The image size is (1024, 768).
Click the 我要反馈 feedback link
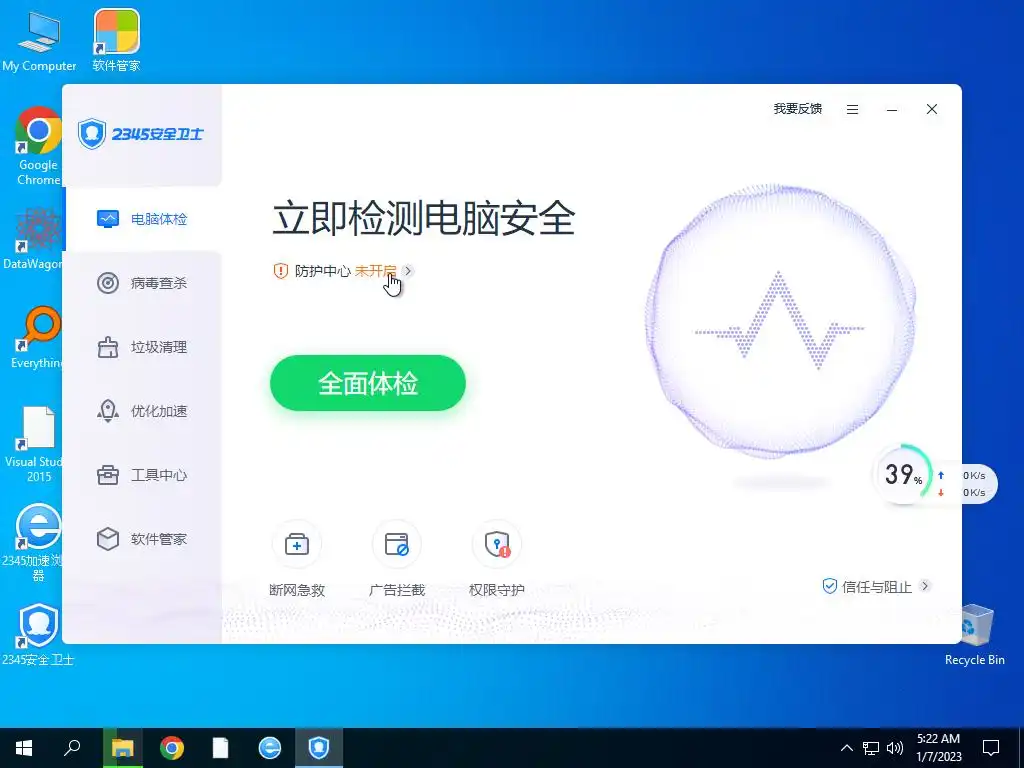pos(797,109)
